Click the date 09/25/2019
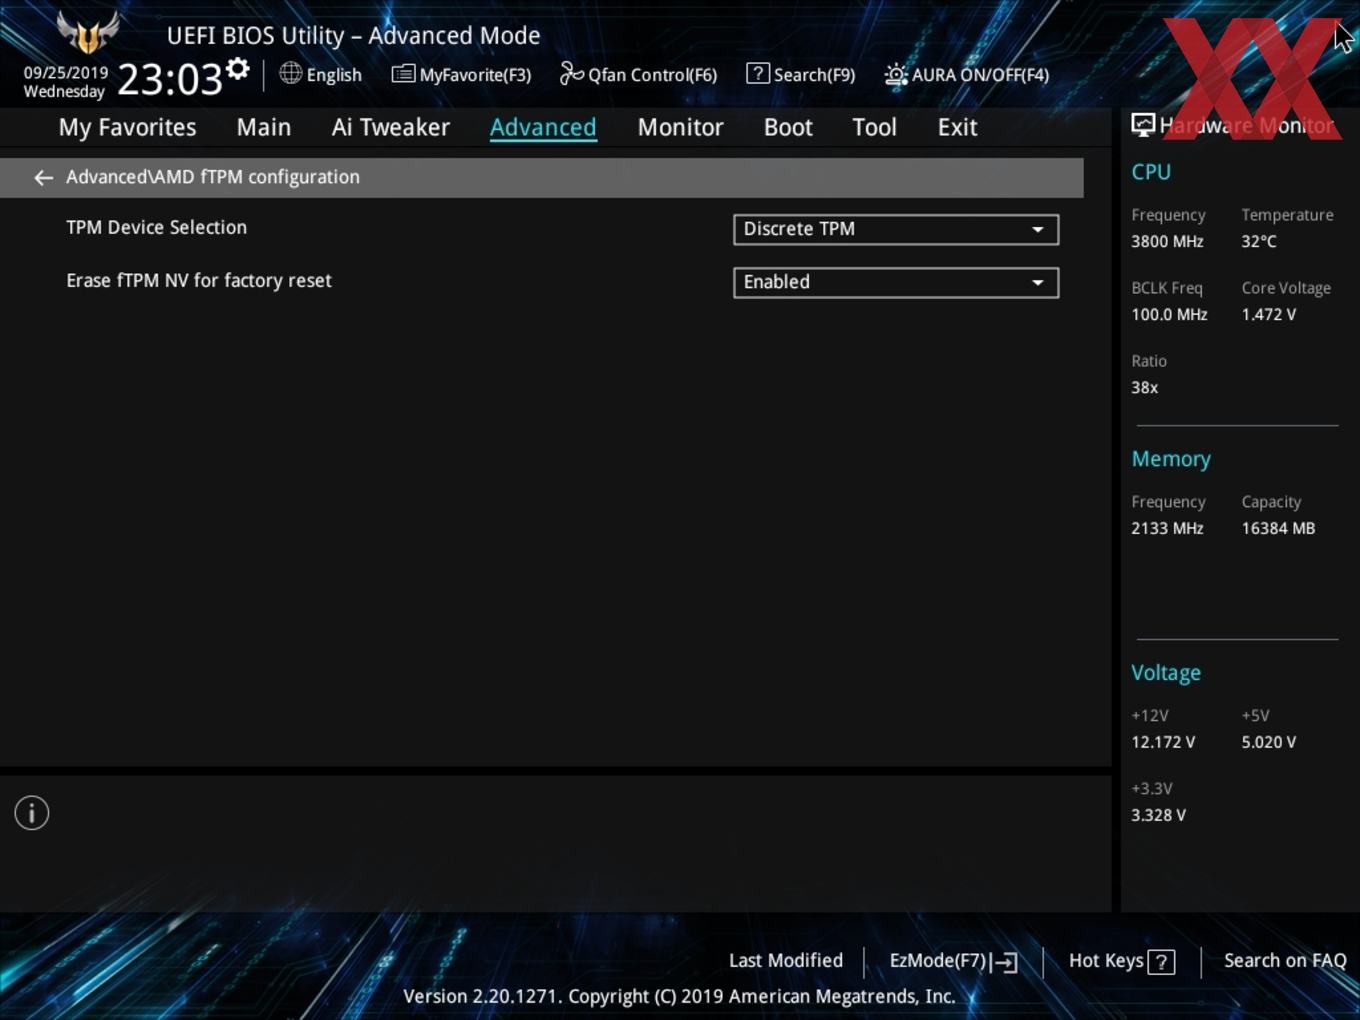 point(66,73)
